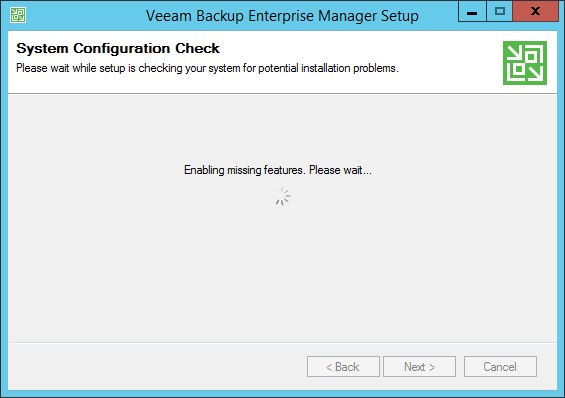
Task: Close the Veeam setup window
Action: point(535,12)
